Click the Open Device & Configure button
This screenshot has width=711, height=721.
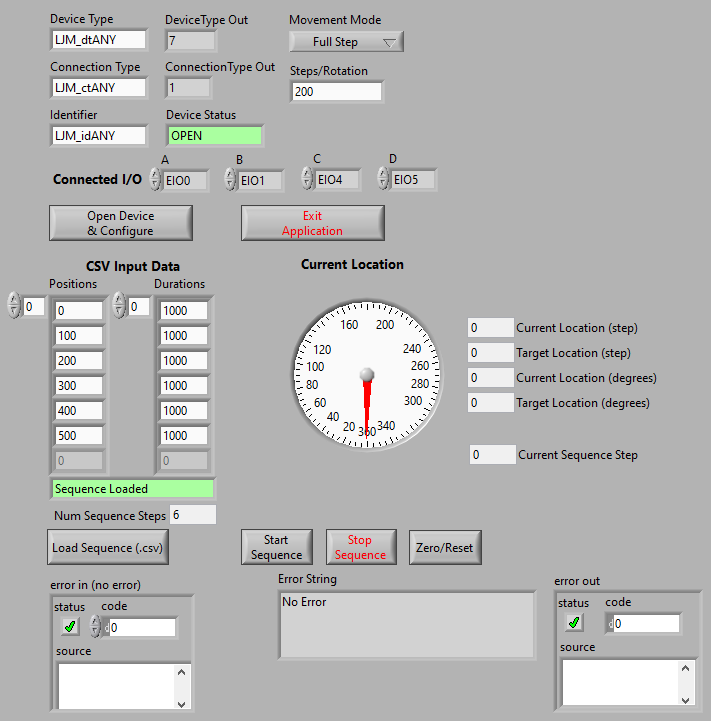tap(120, 223)
